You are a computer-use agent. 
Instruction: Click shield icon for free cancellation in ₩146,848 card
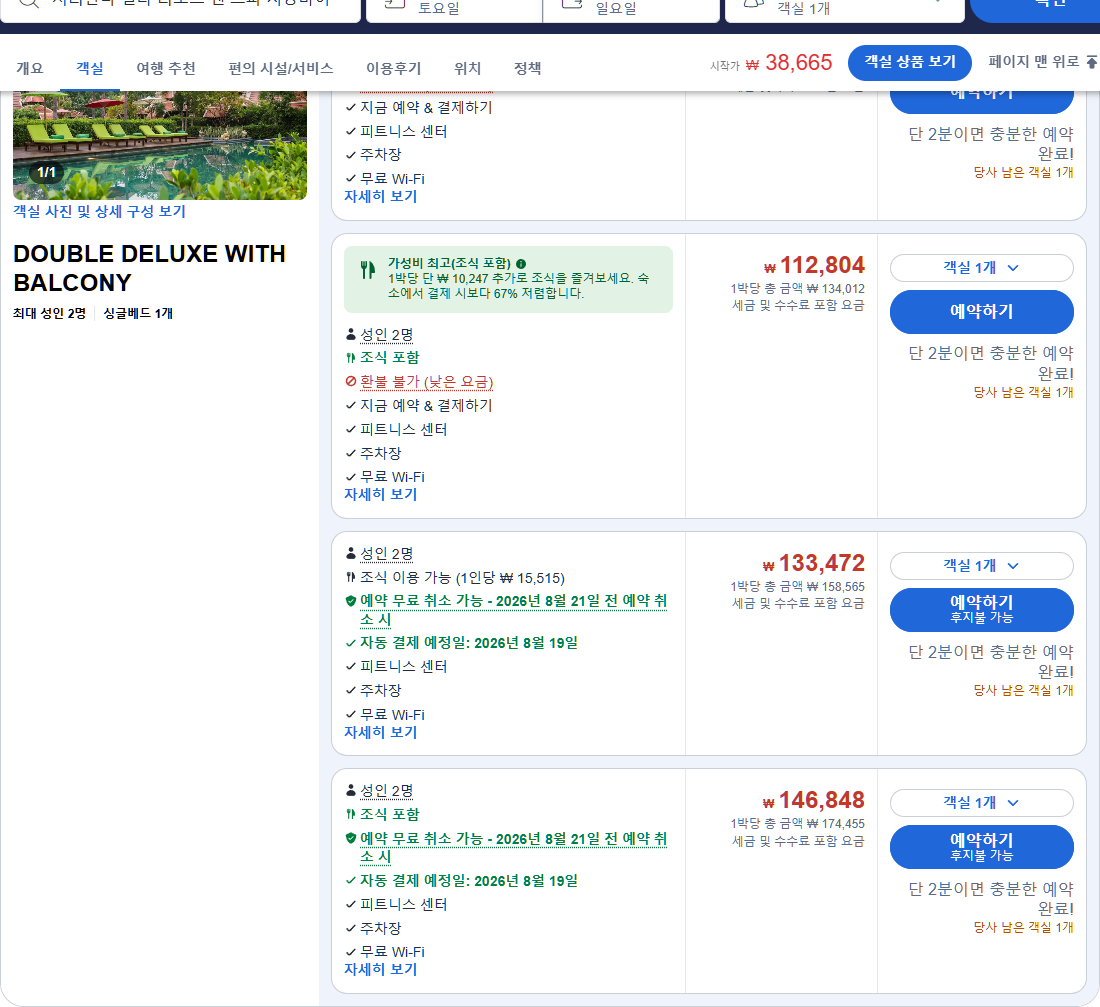point(351,838)
